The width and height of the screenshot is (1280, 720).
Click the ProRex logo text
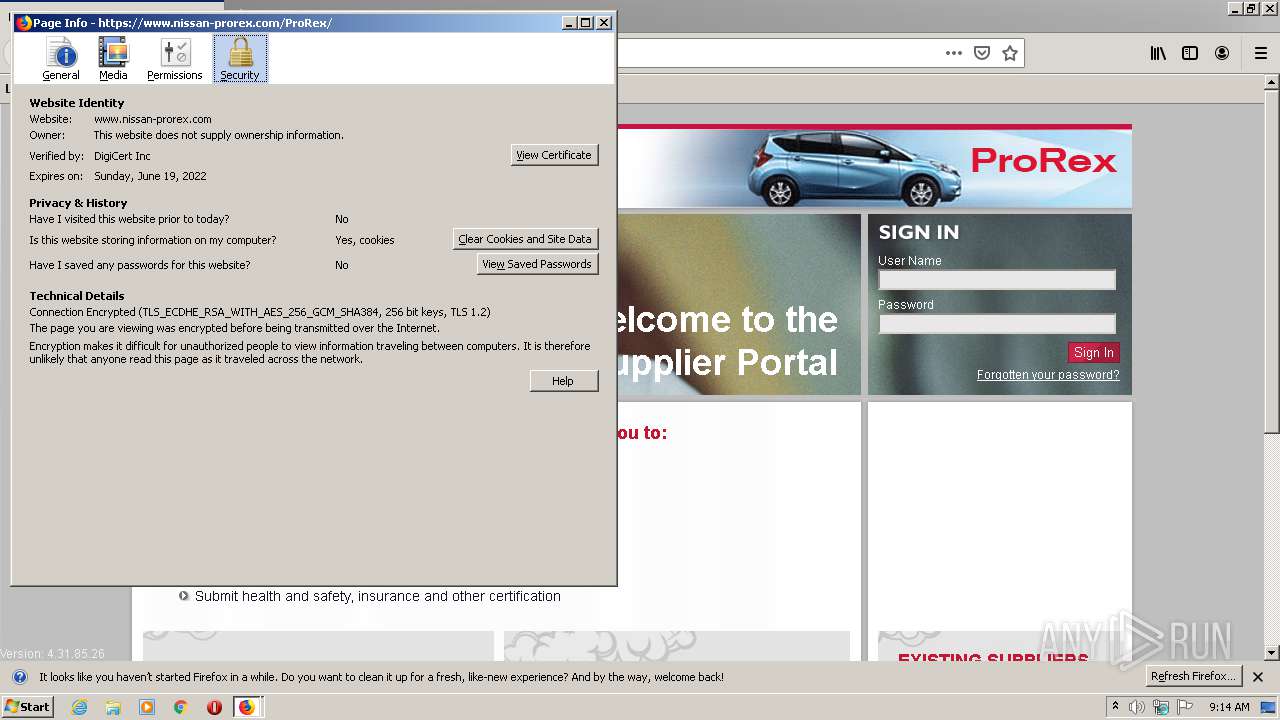[x=1043, y=160]
